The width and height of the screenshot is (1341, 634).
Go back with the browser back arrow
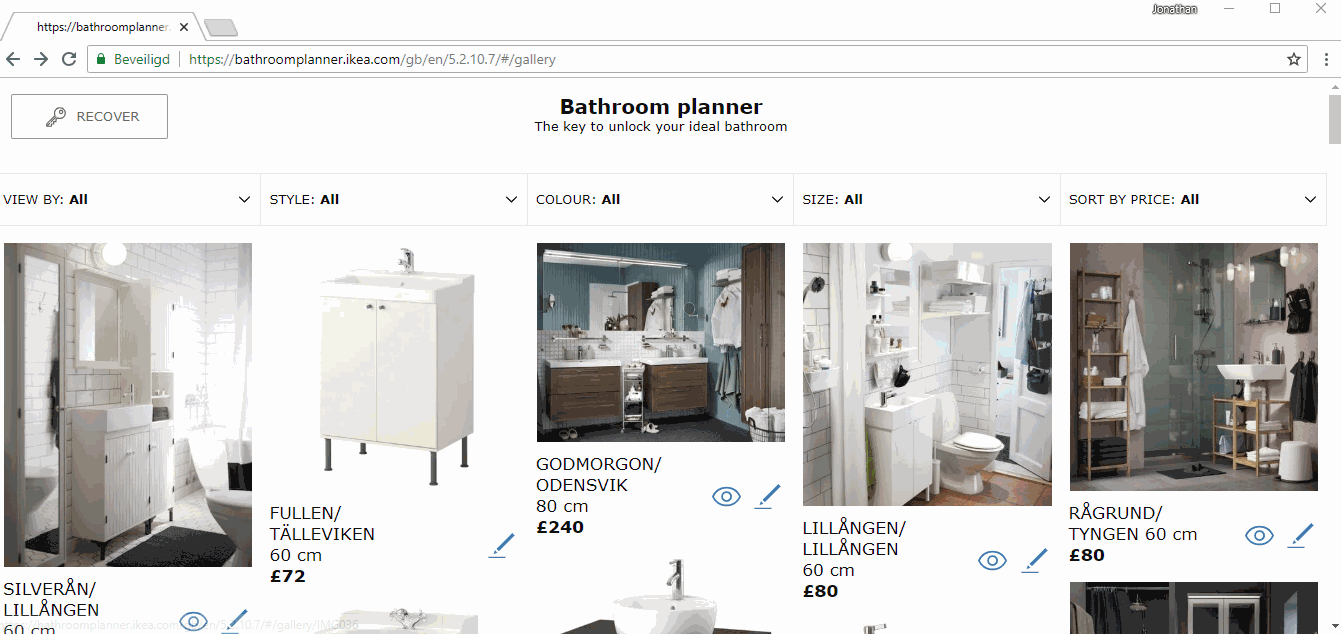[13, 59]
